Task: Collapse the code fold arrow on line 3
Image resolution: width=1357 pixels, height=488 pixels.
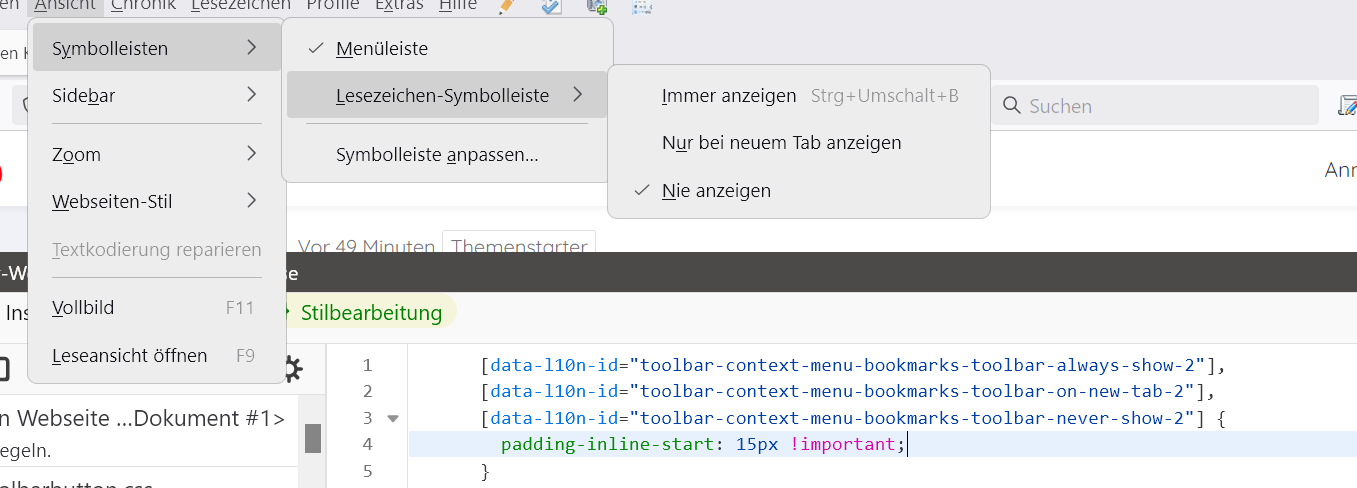Action: (392, 418)
